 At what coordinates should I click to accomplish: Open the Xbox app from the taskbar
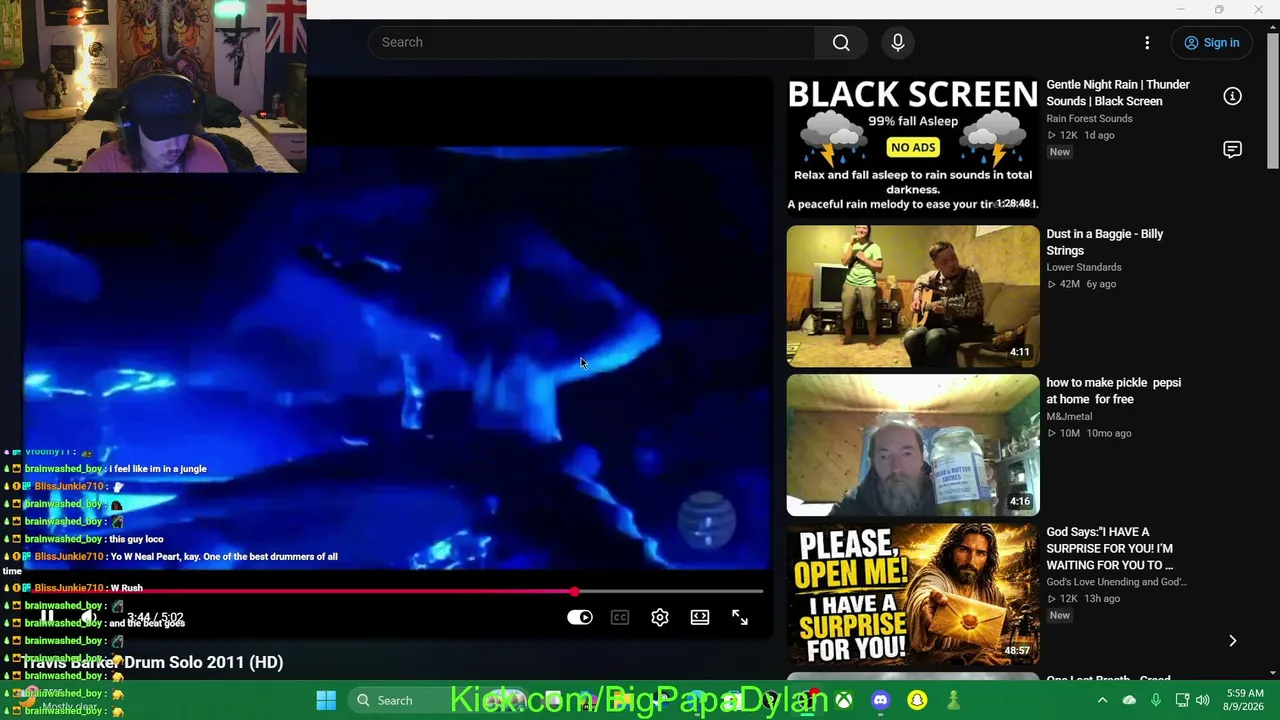point(845,700)
